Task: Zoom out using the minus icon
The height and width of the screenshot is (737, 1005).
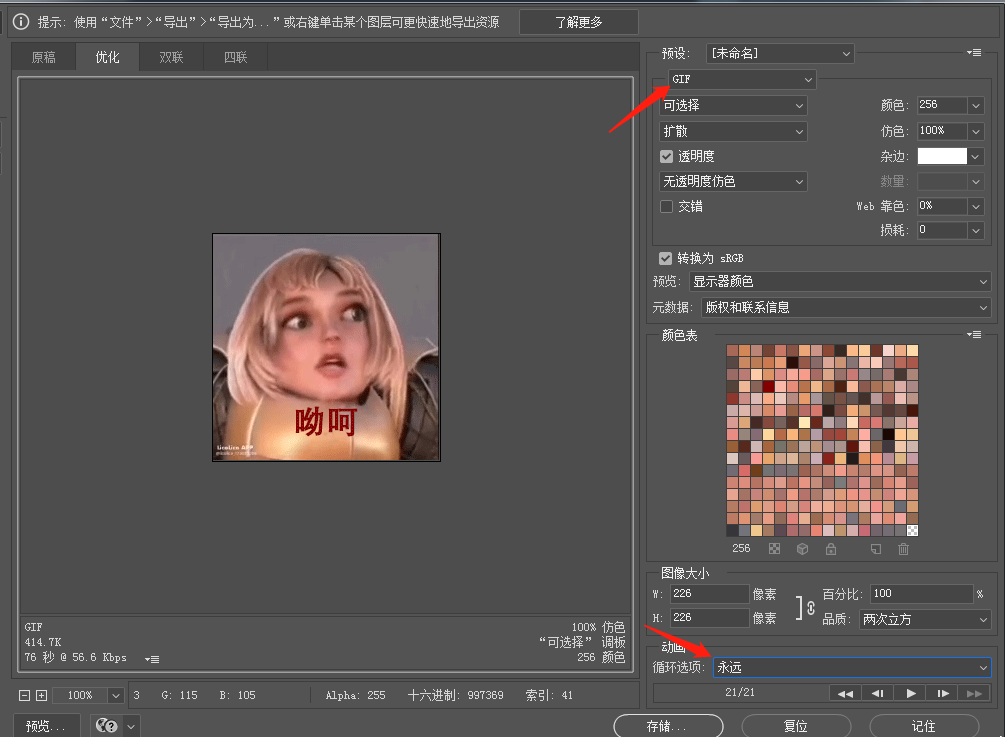Action: (24, 695)
